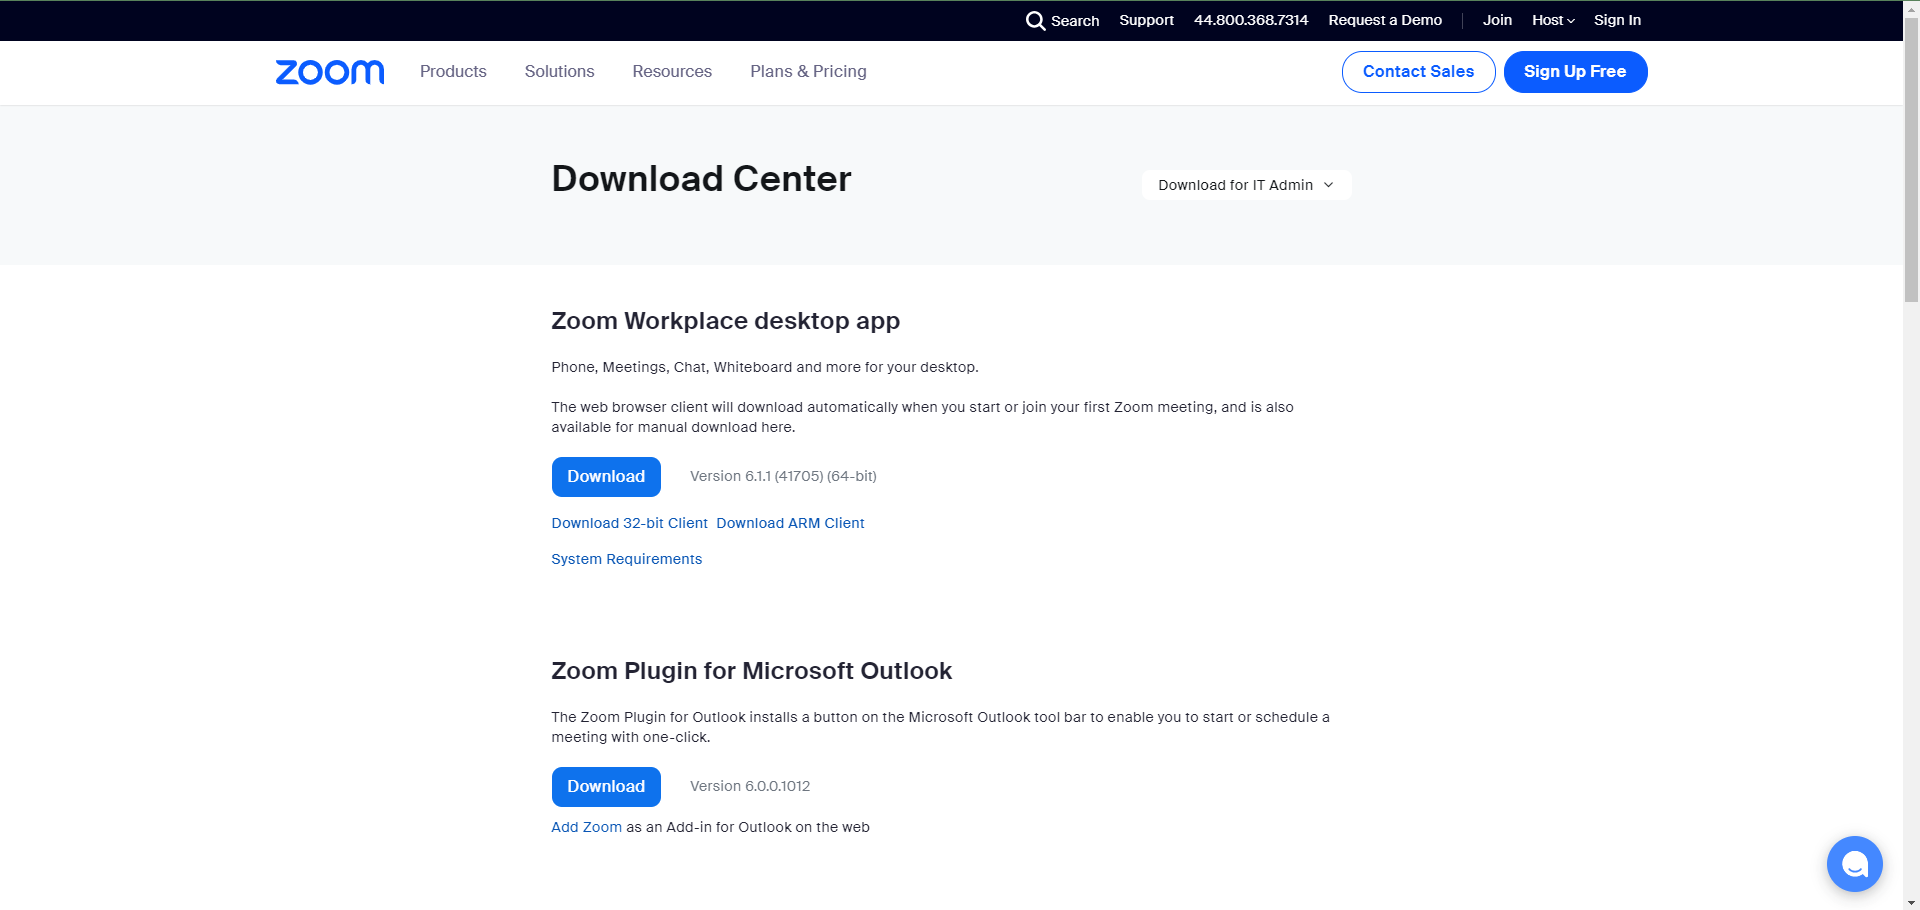Click the Support link
The height and width of the screenshot is (910, 1920).
tap(1146, 20)
